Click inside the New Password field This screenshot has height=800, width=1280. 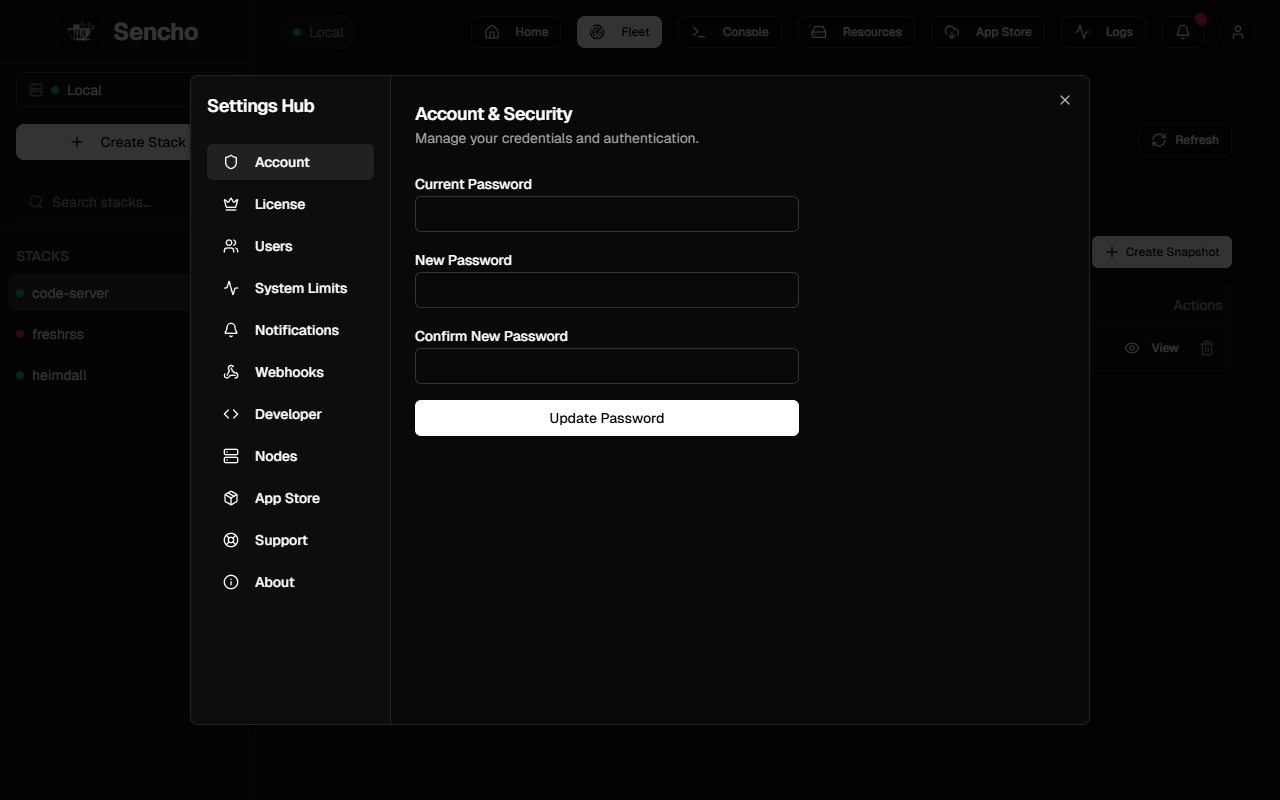pyautogui.click(x=607, y=290)
